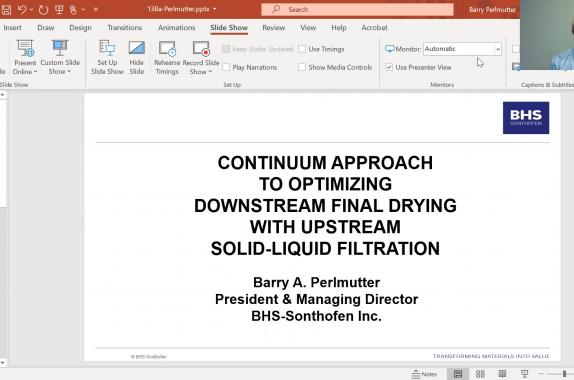Click President & Managing Director text
The image size is (574, 380).
tap(316, 299)
